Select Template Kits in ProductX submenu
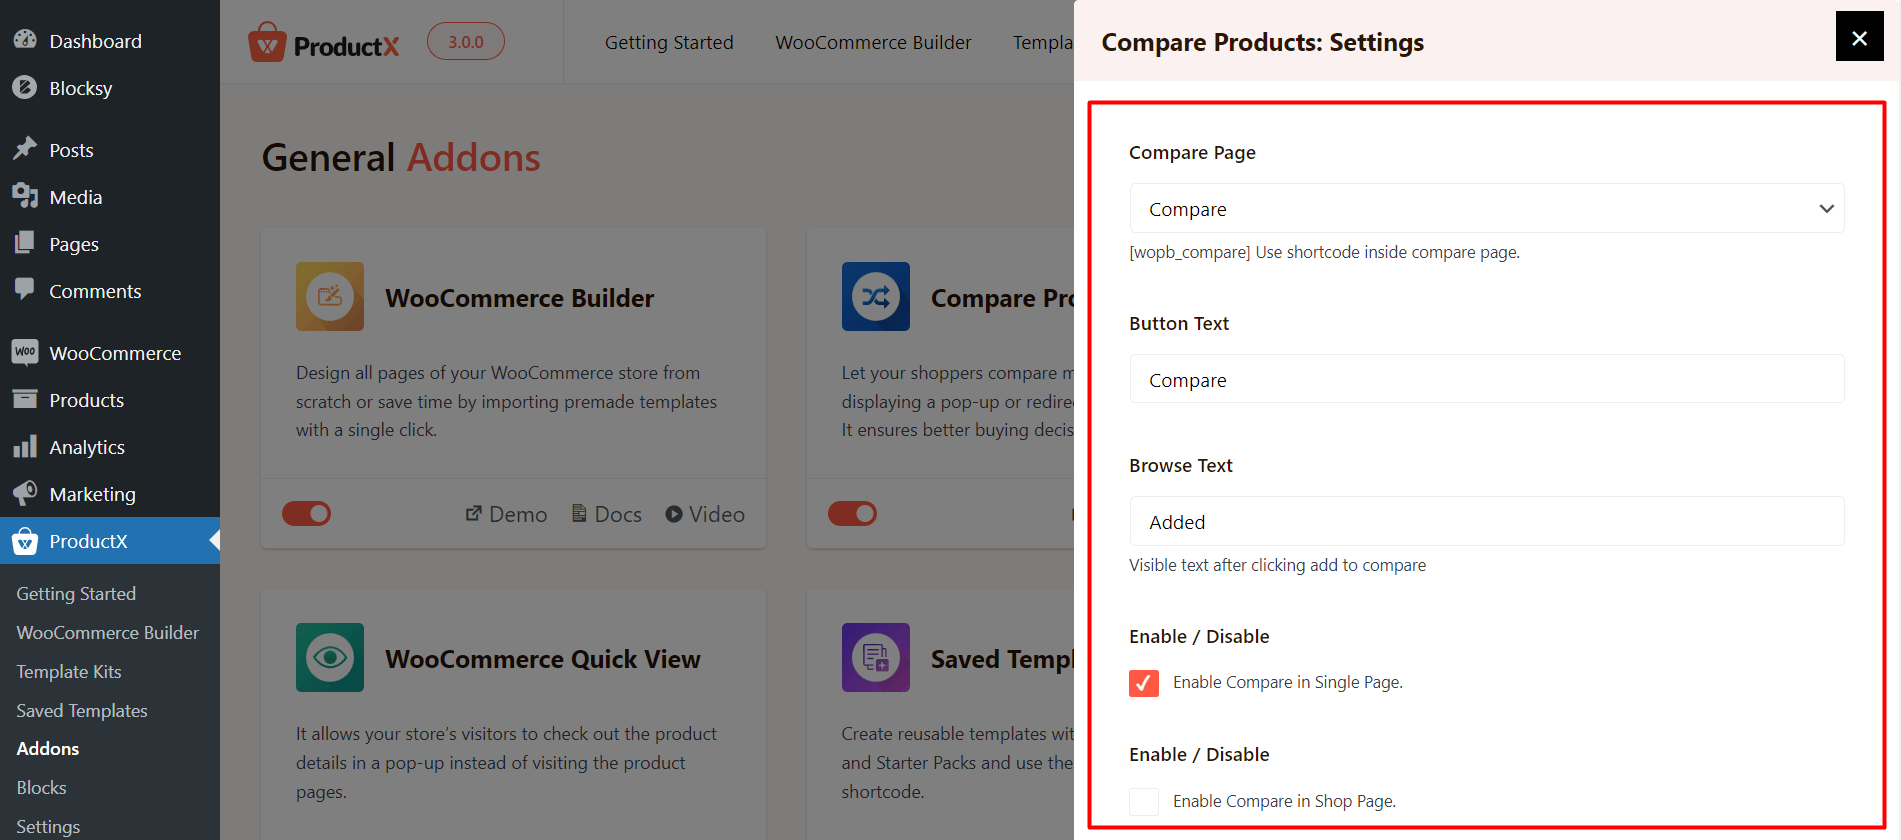The image size is (1901, 840). click(x=69, y=672)
